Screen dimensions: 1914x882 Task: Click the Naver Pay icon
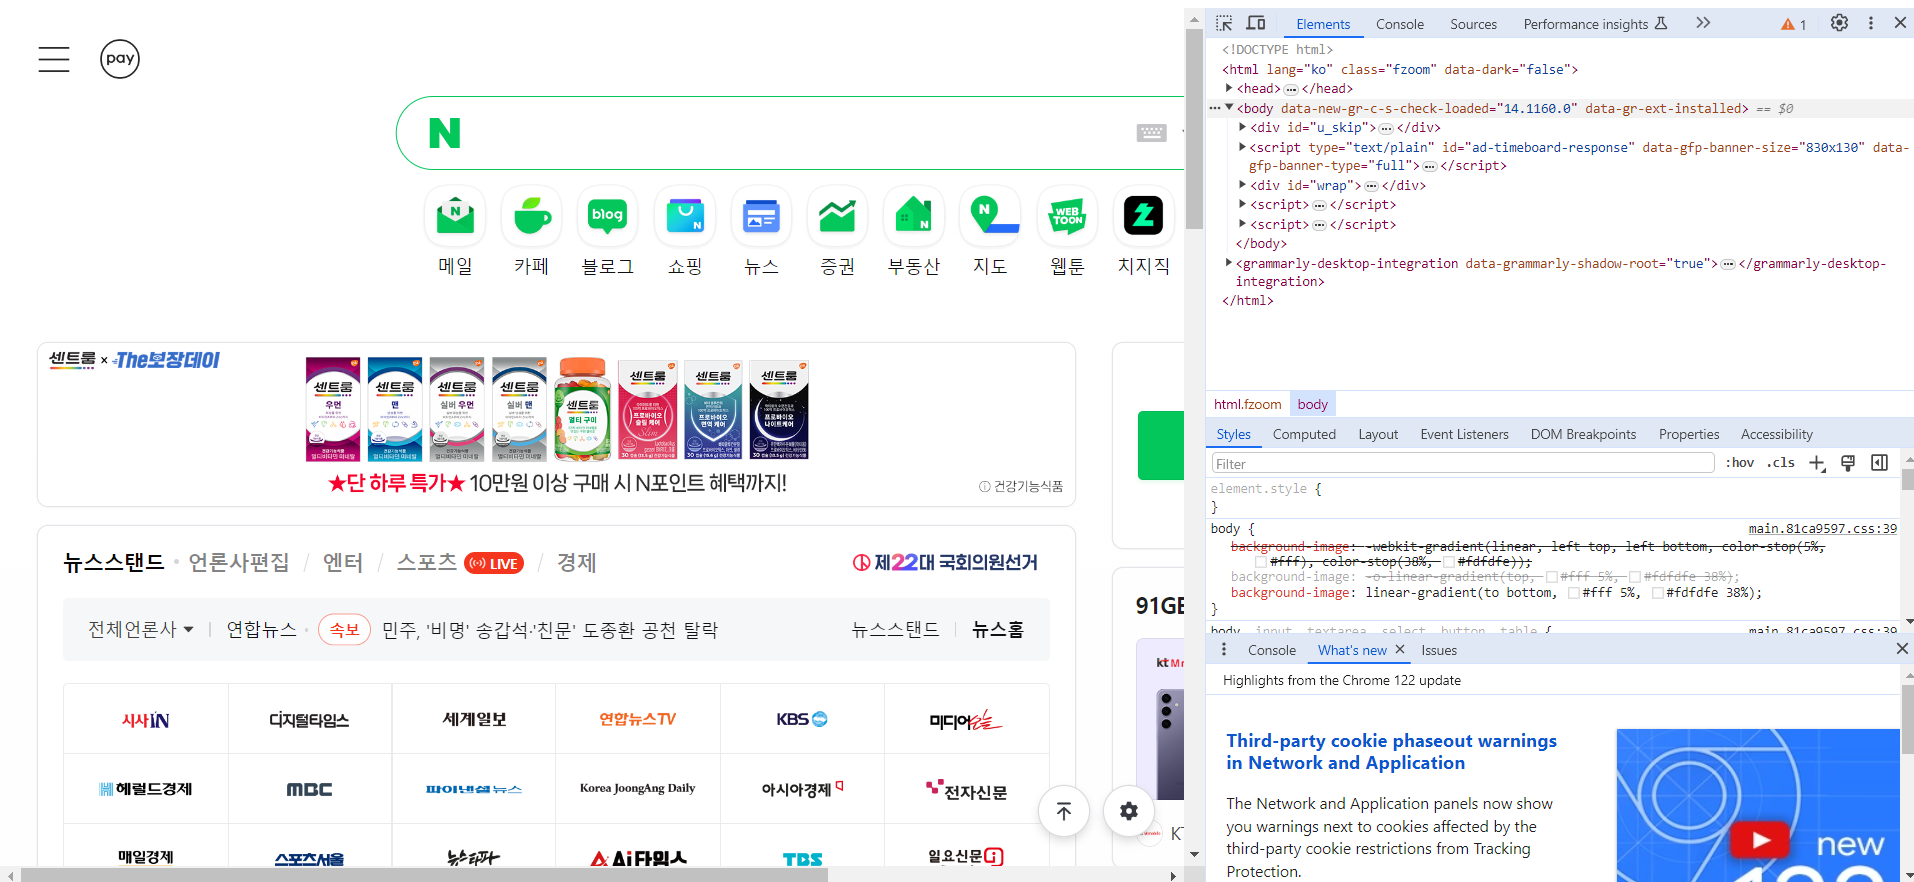120,59
